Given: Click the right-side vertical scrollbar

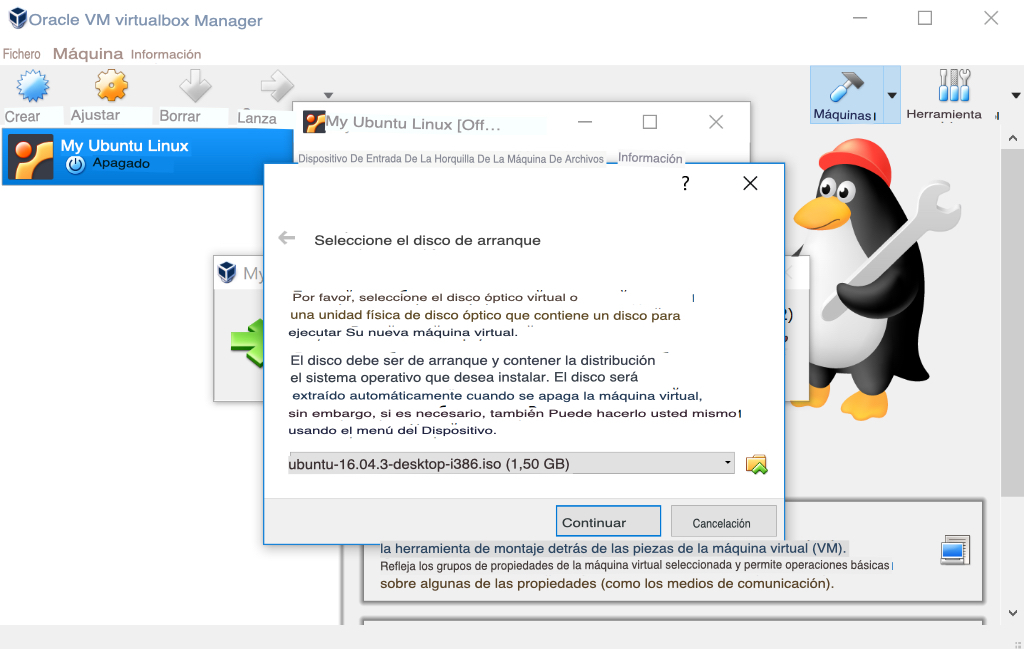Looking at the screenshot, I should coord(1010,360).
